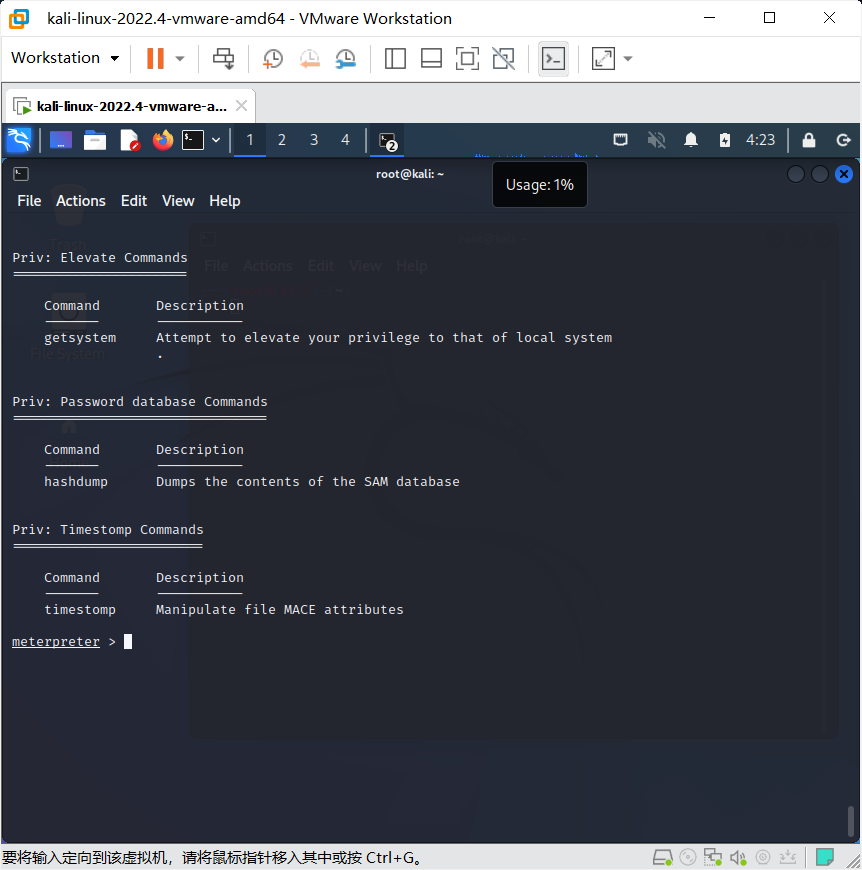Expand the terminal launcher dropdown

point(216,140)
